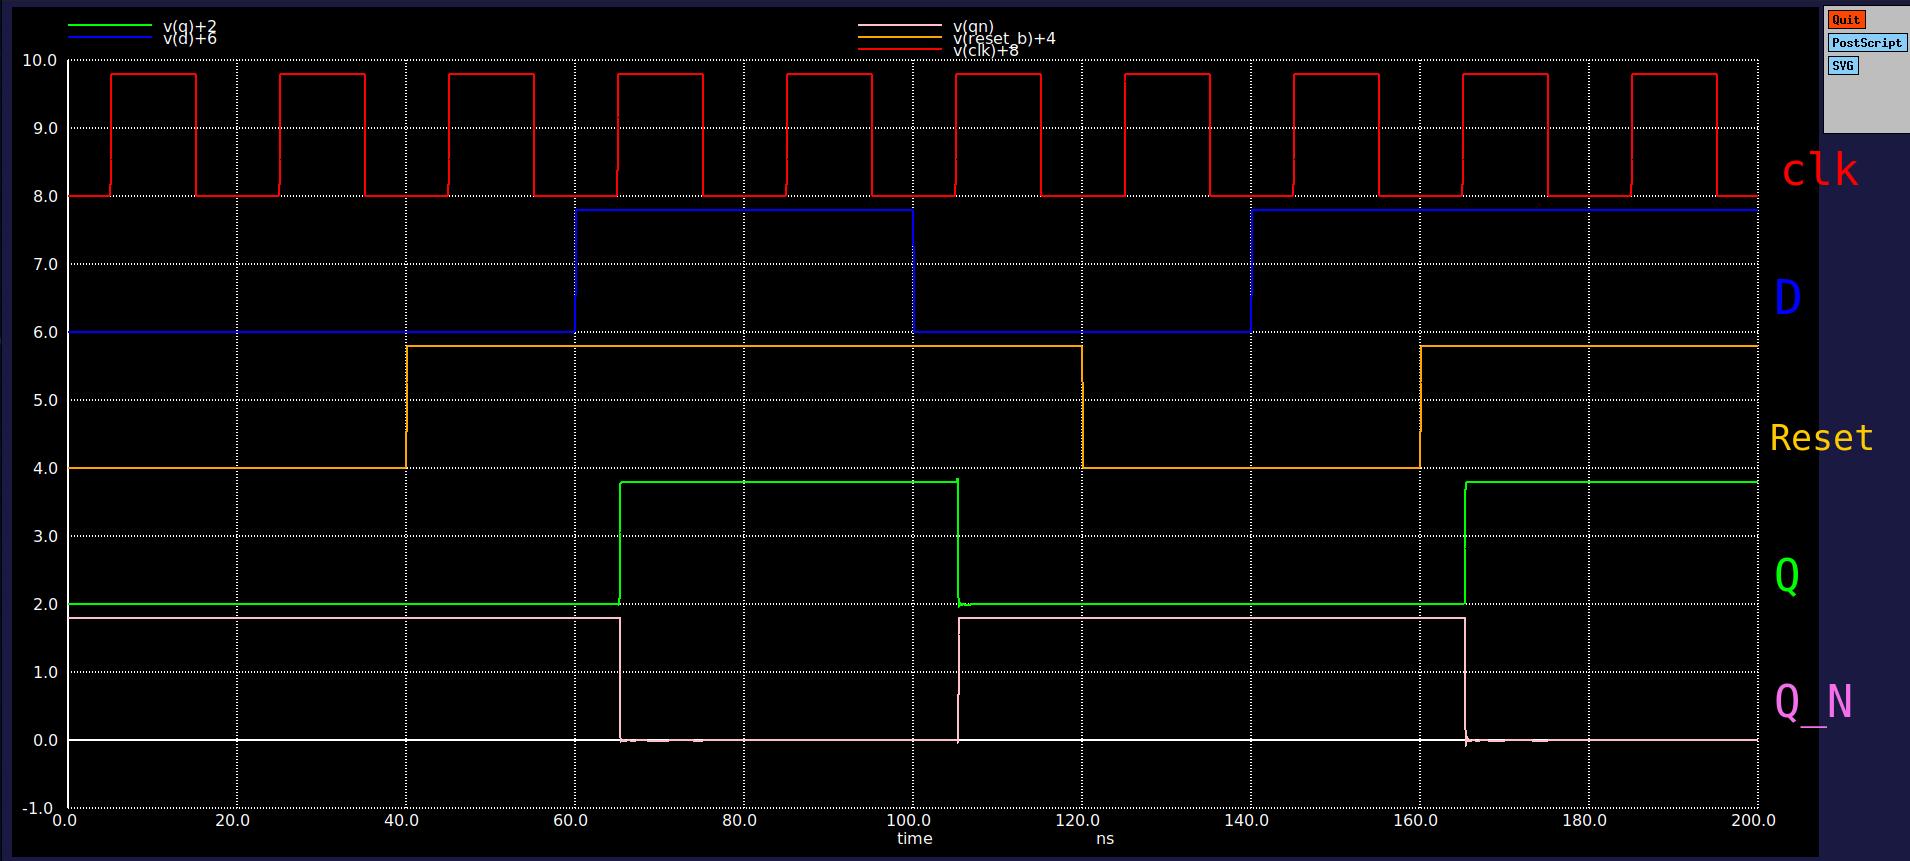Click the time label on the x-axis
Image resolution: width=1910 pixels, height=861 pixels.
pos(914,839)
